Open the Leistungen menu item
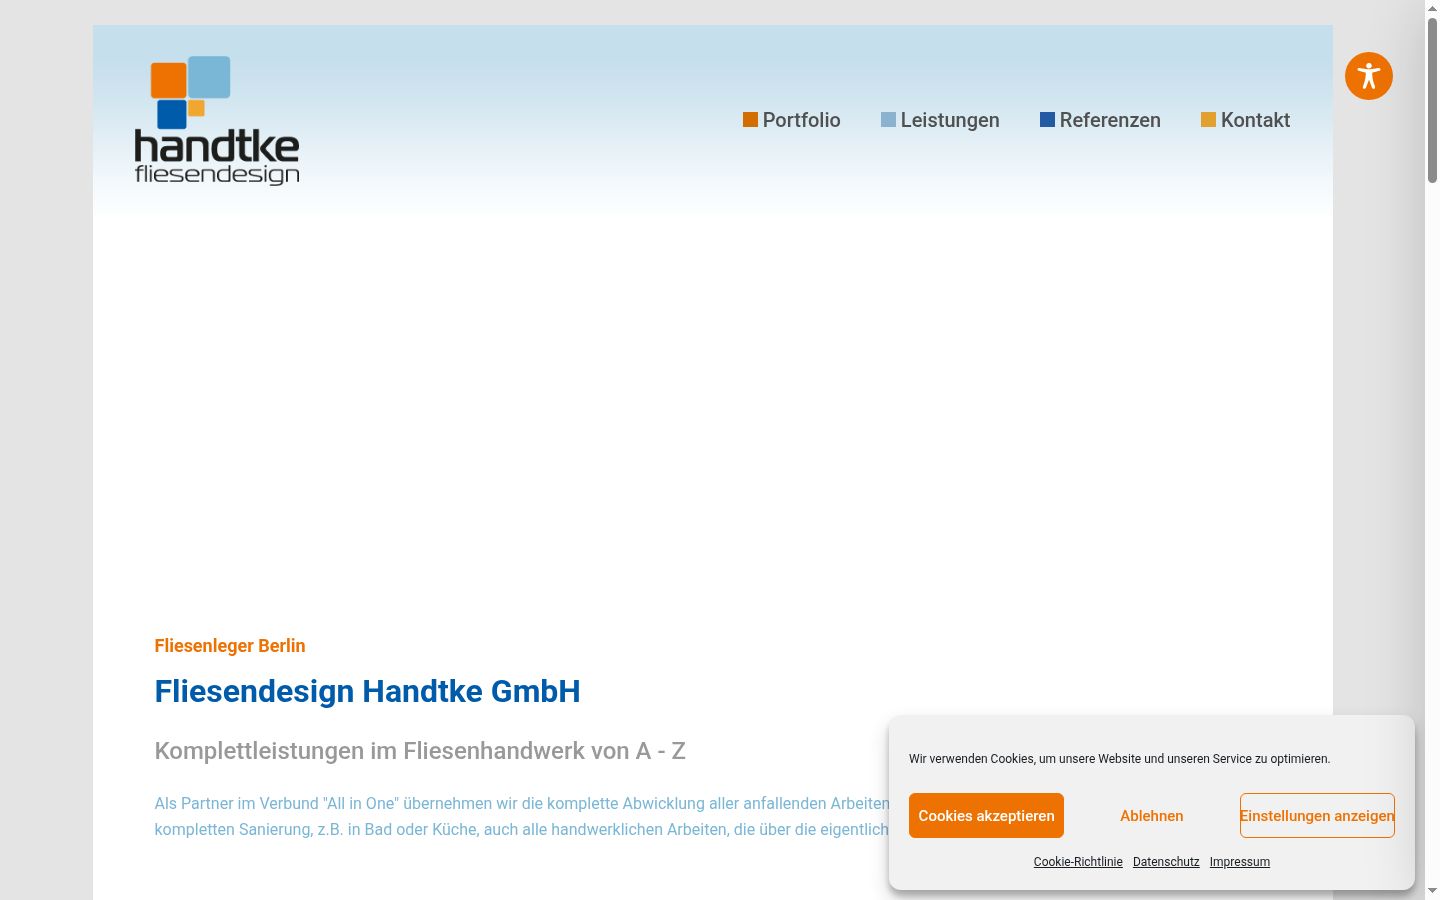1440x900 pixels. click(x=940, y=120)
